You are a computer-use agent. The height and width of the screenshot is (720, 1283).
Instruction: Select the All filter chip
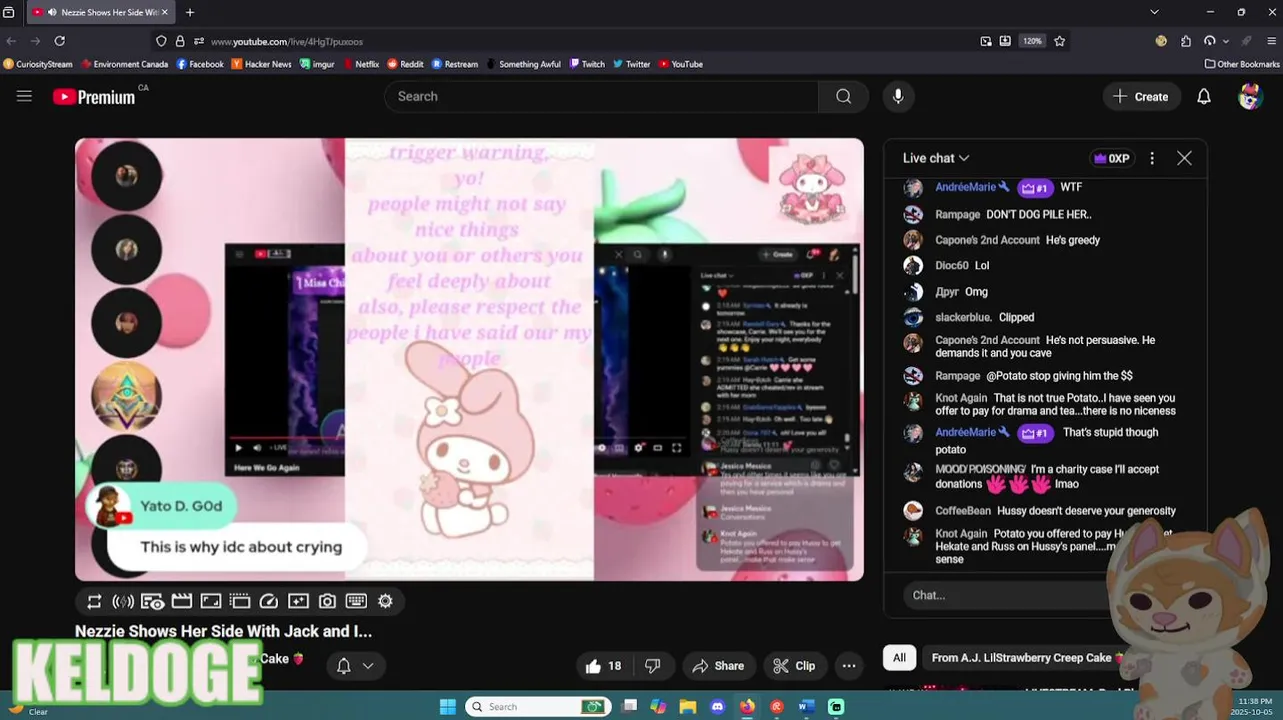point(899,658)
